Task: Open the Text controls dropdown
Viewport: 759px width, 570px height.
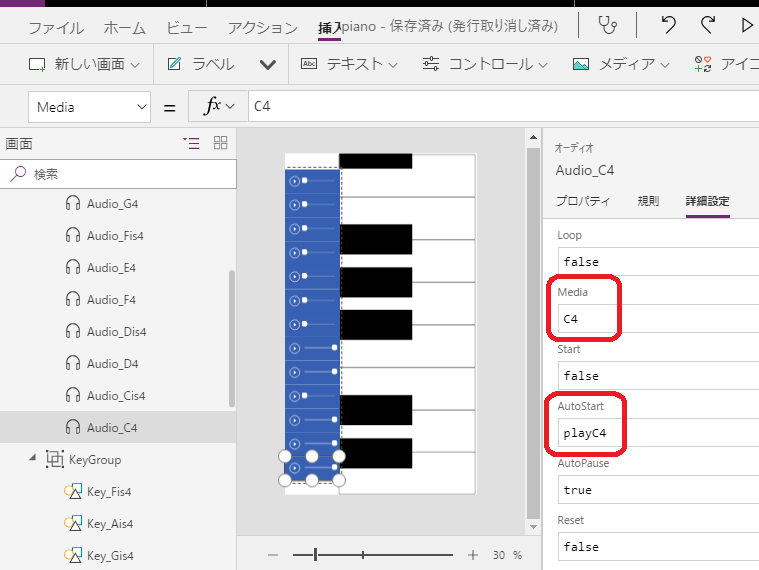Action: (349, 64)
